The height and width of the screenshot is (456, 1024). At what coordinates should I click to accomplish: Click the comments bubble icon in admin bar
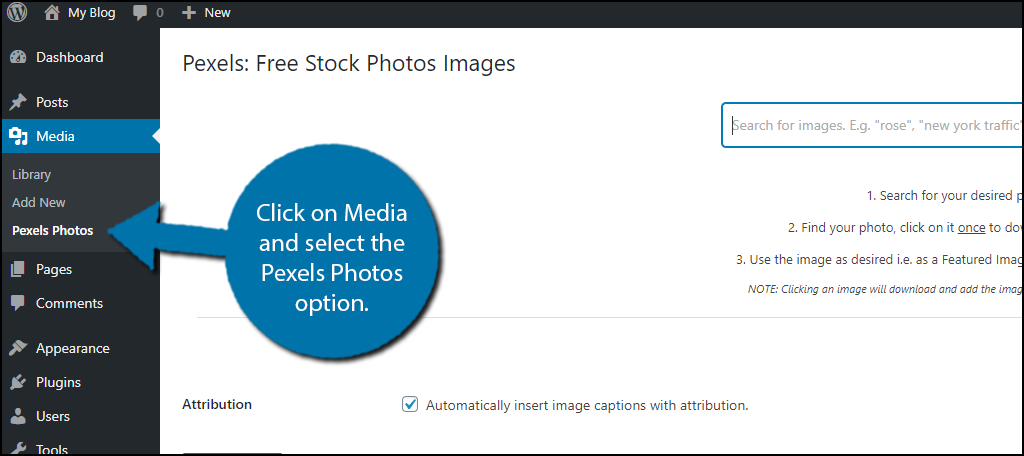coord(140,13)
